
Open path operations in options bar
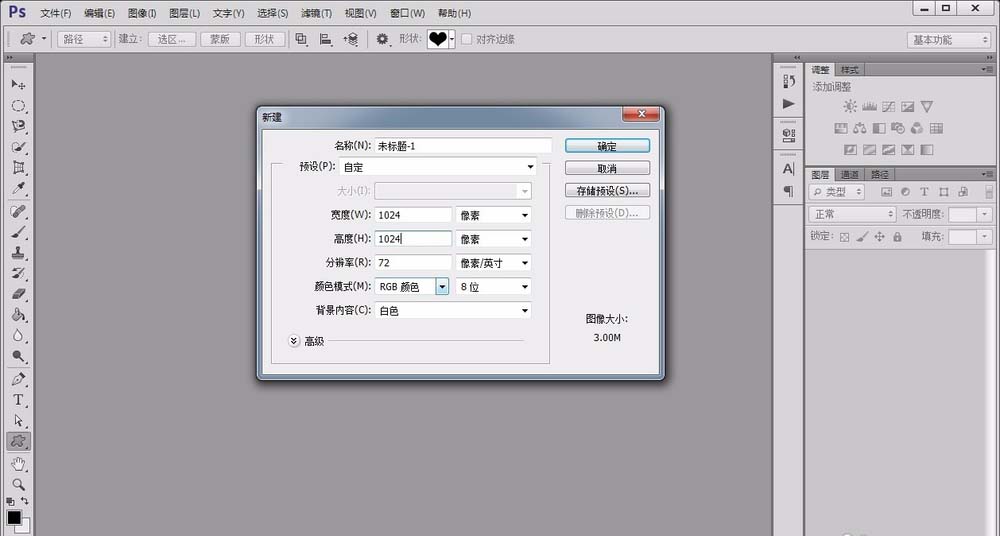coord(301,40)
